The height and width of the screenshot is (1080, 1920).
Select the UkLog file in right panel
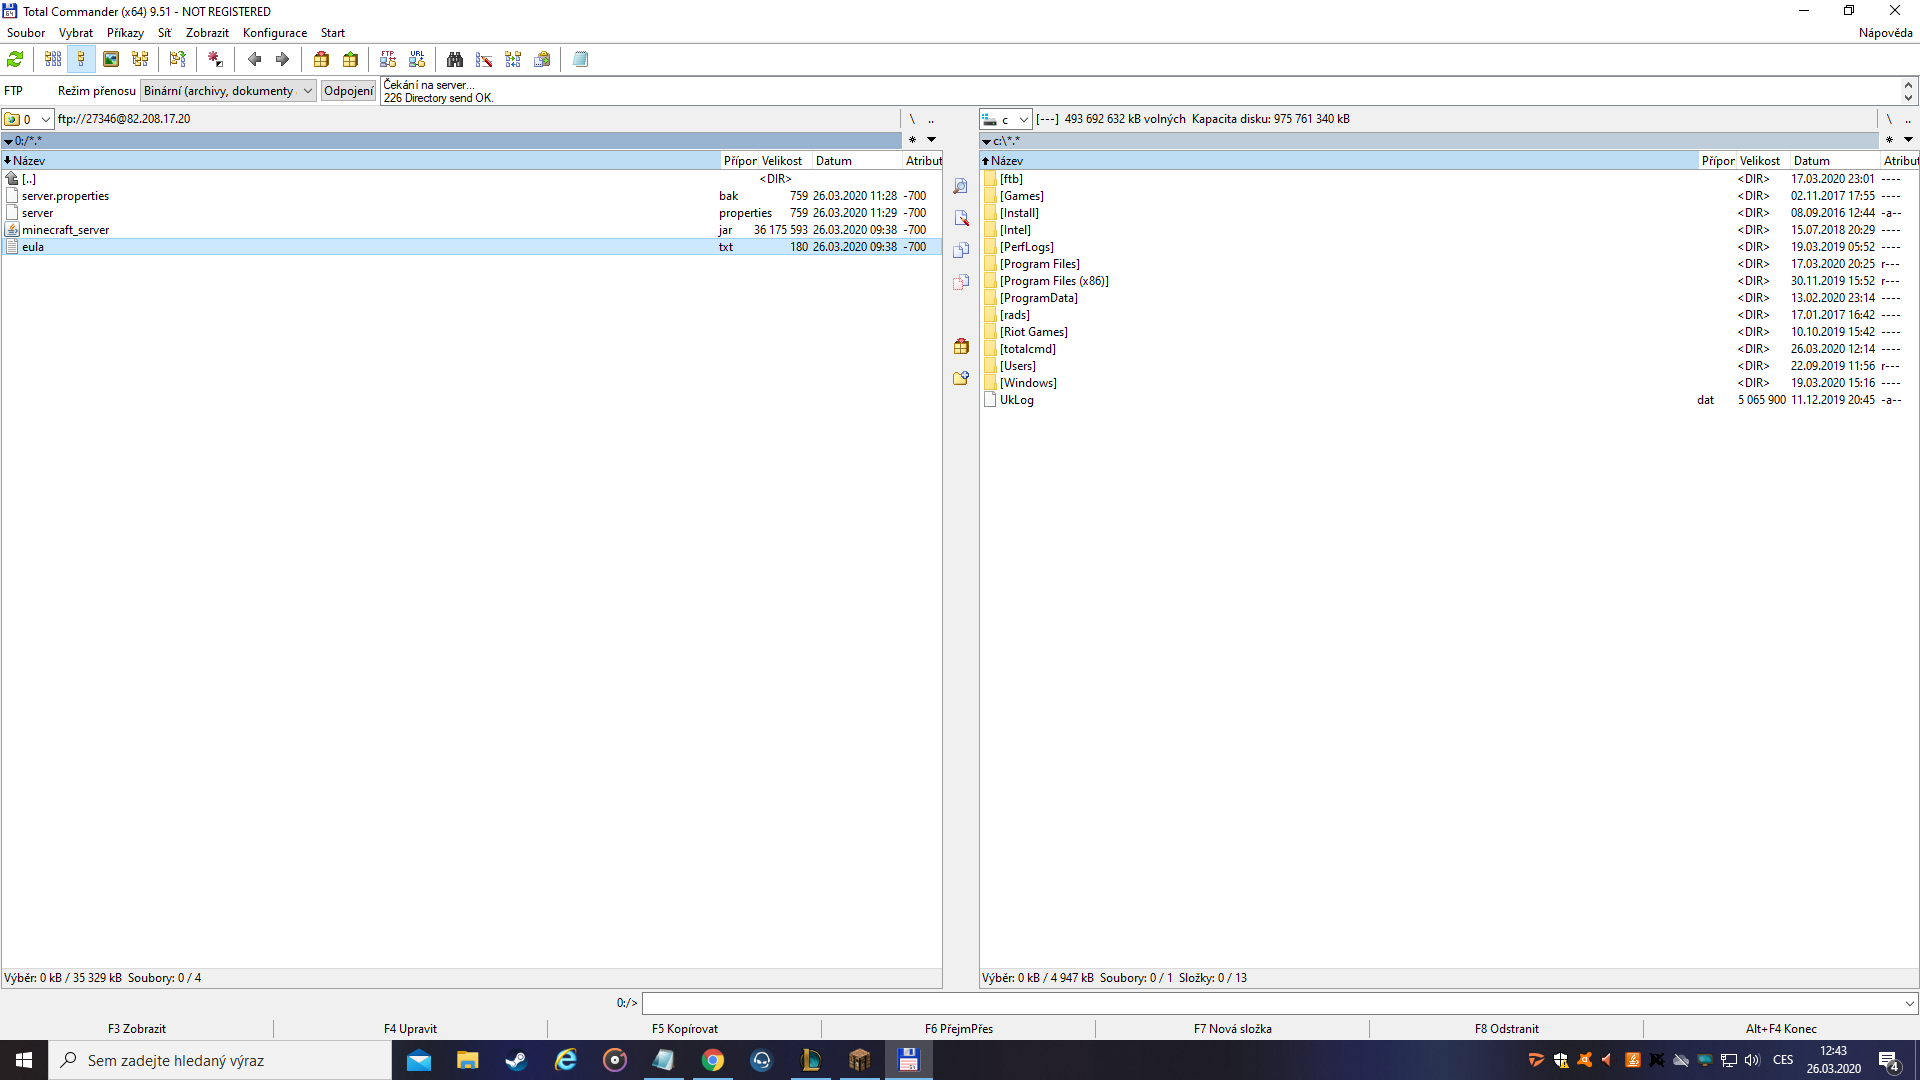coord(1448,400)
